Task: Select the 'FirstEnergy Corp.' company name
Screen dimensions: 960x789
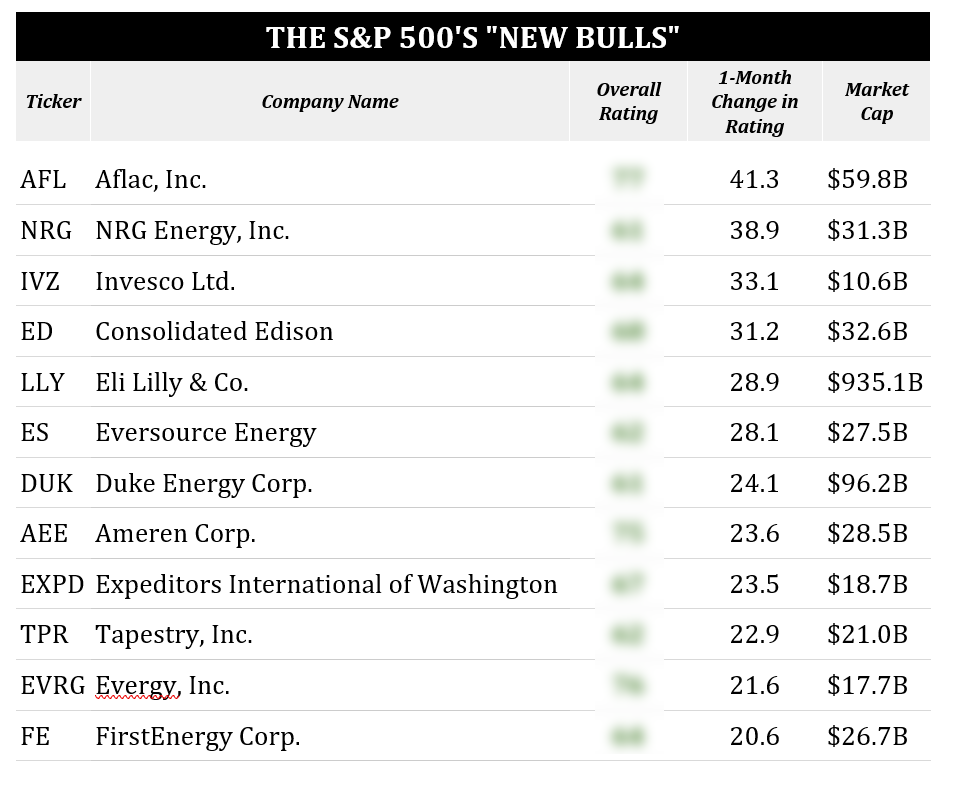Action: point(197,737)
